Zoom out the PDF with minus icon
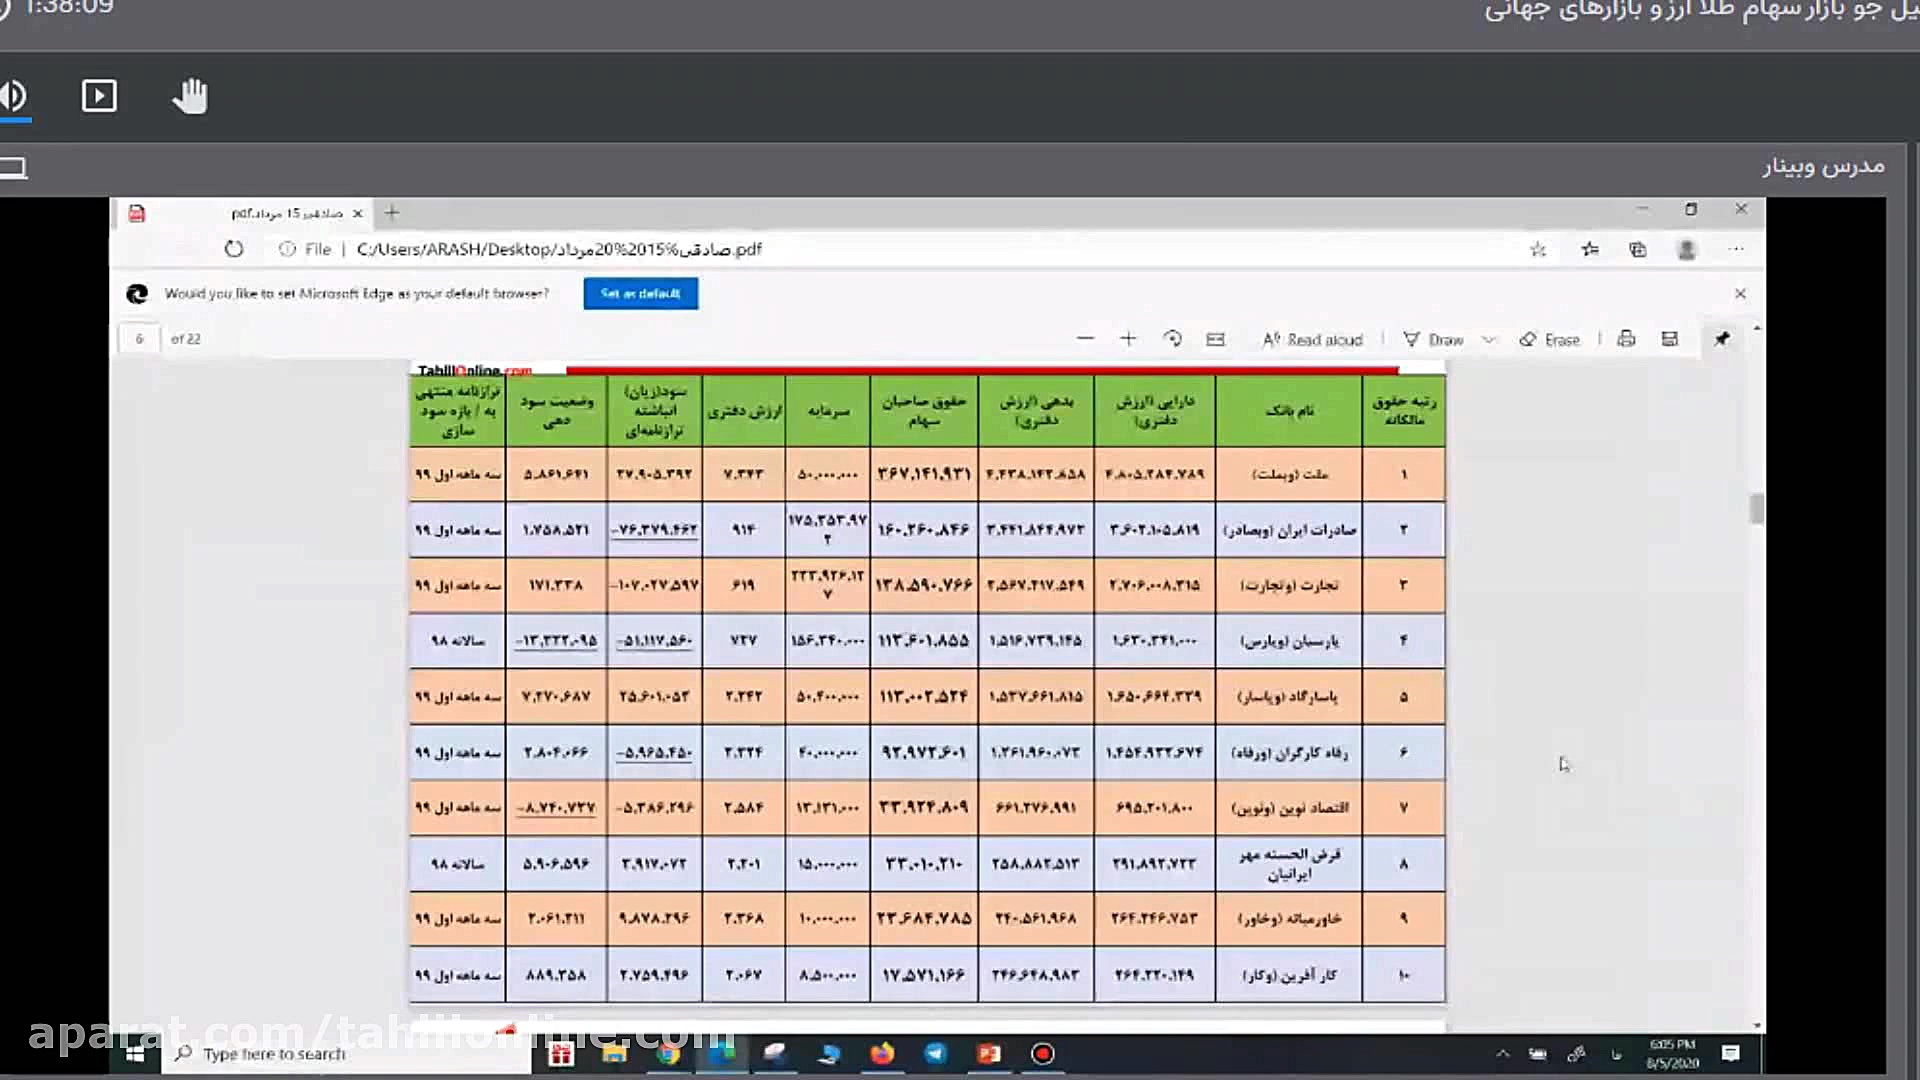The image size is (1920, 1080). coord(1085,339)
